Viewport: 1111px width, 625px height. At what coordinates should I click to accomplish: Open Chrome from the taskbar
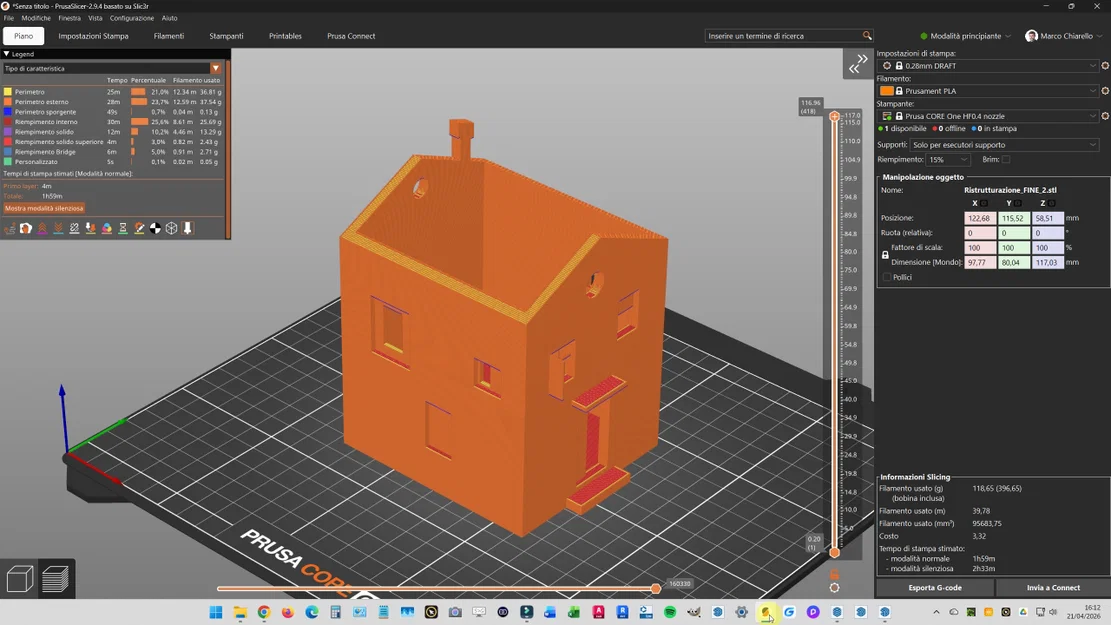264,612
